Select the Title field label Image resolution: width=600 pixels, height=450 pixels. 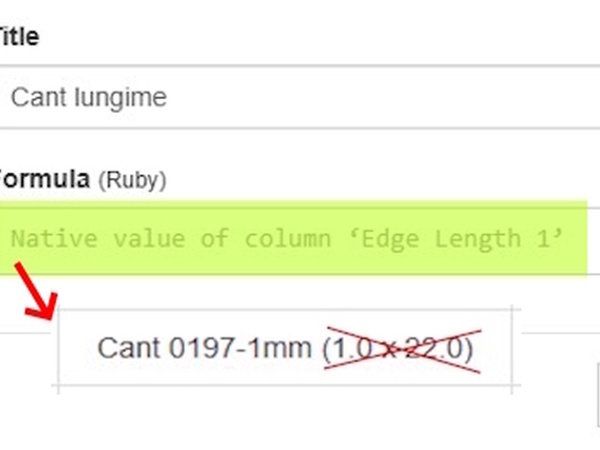click(18, 37)
